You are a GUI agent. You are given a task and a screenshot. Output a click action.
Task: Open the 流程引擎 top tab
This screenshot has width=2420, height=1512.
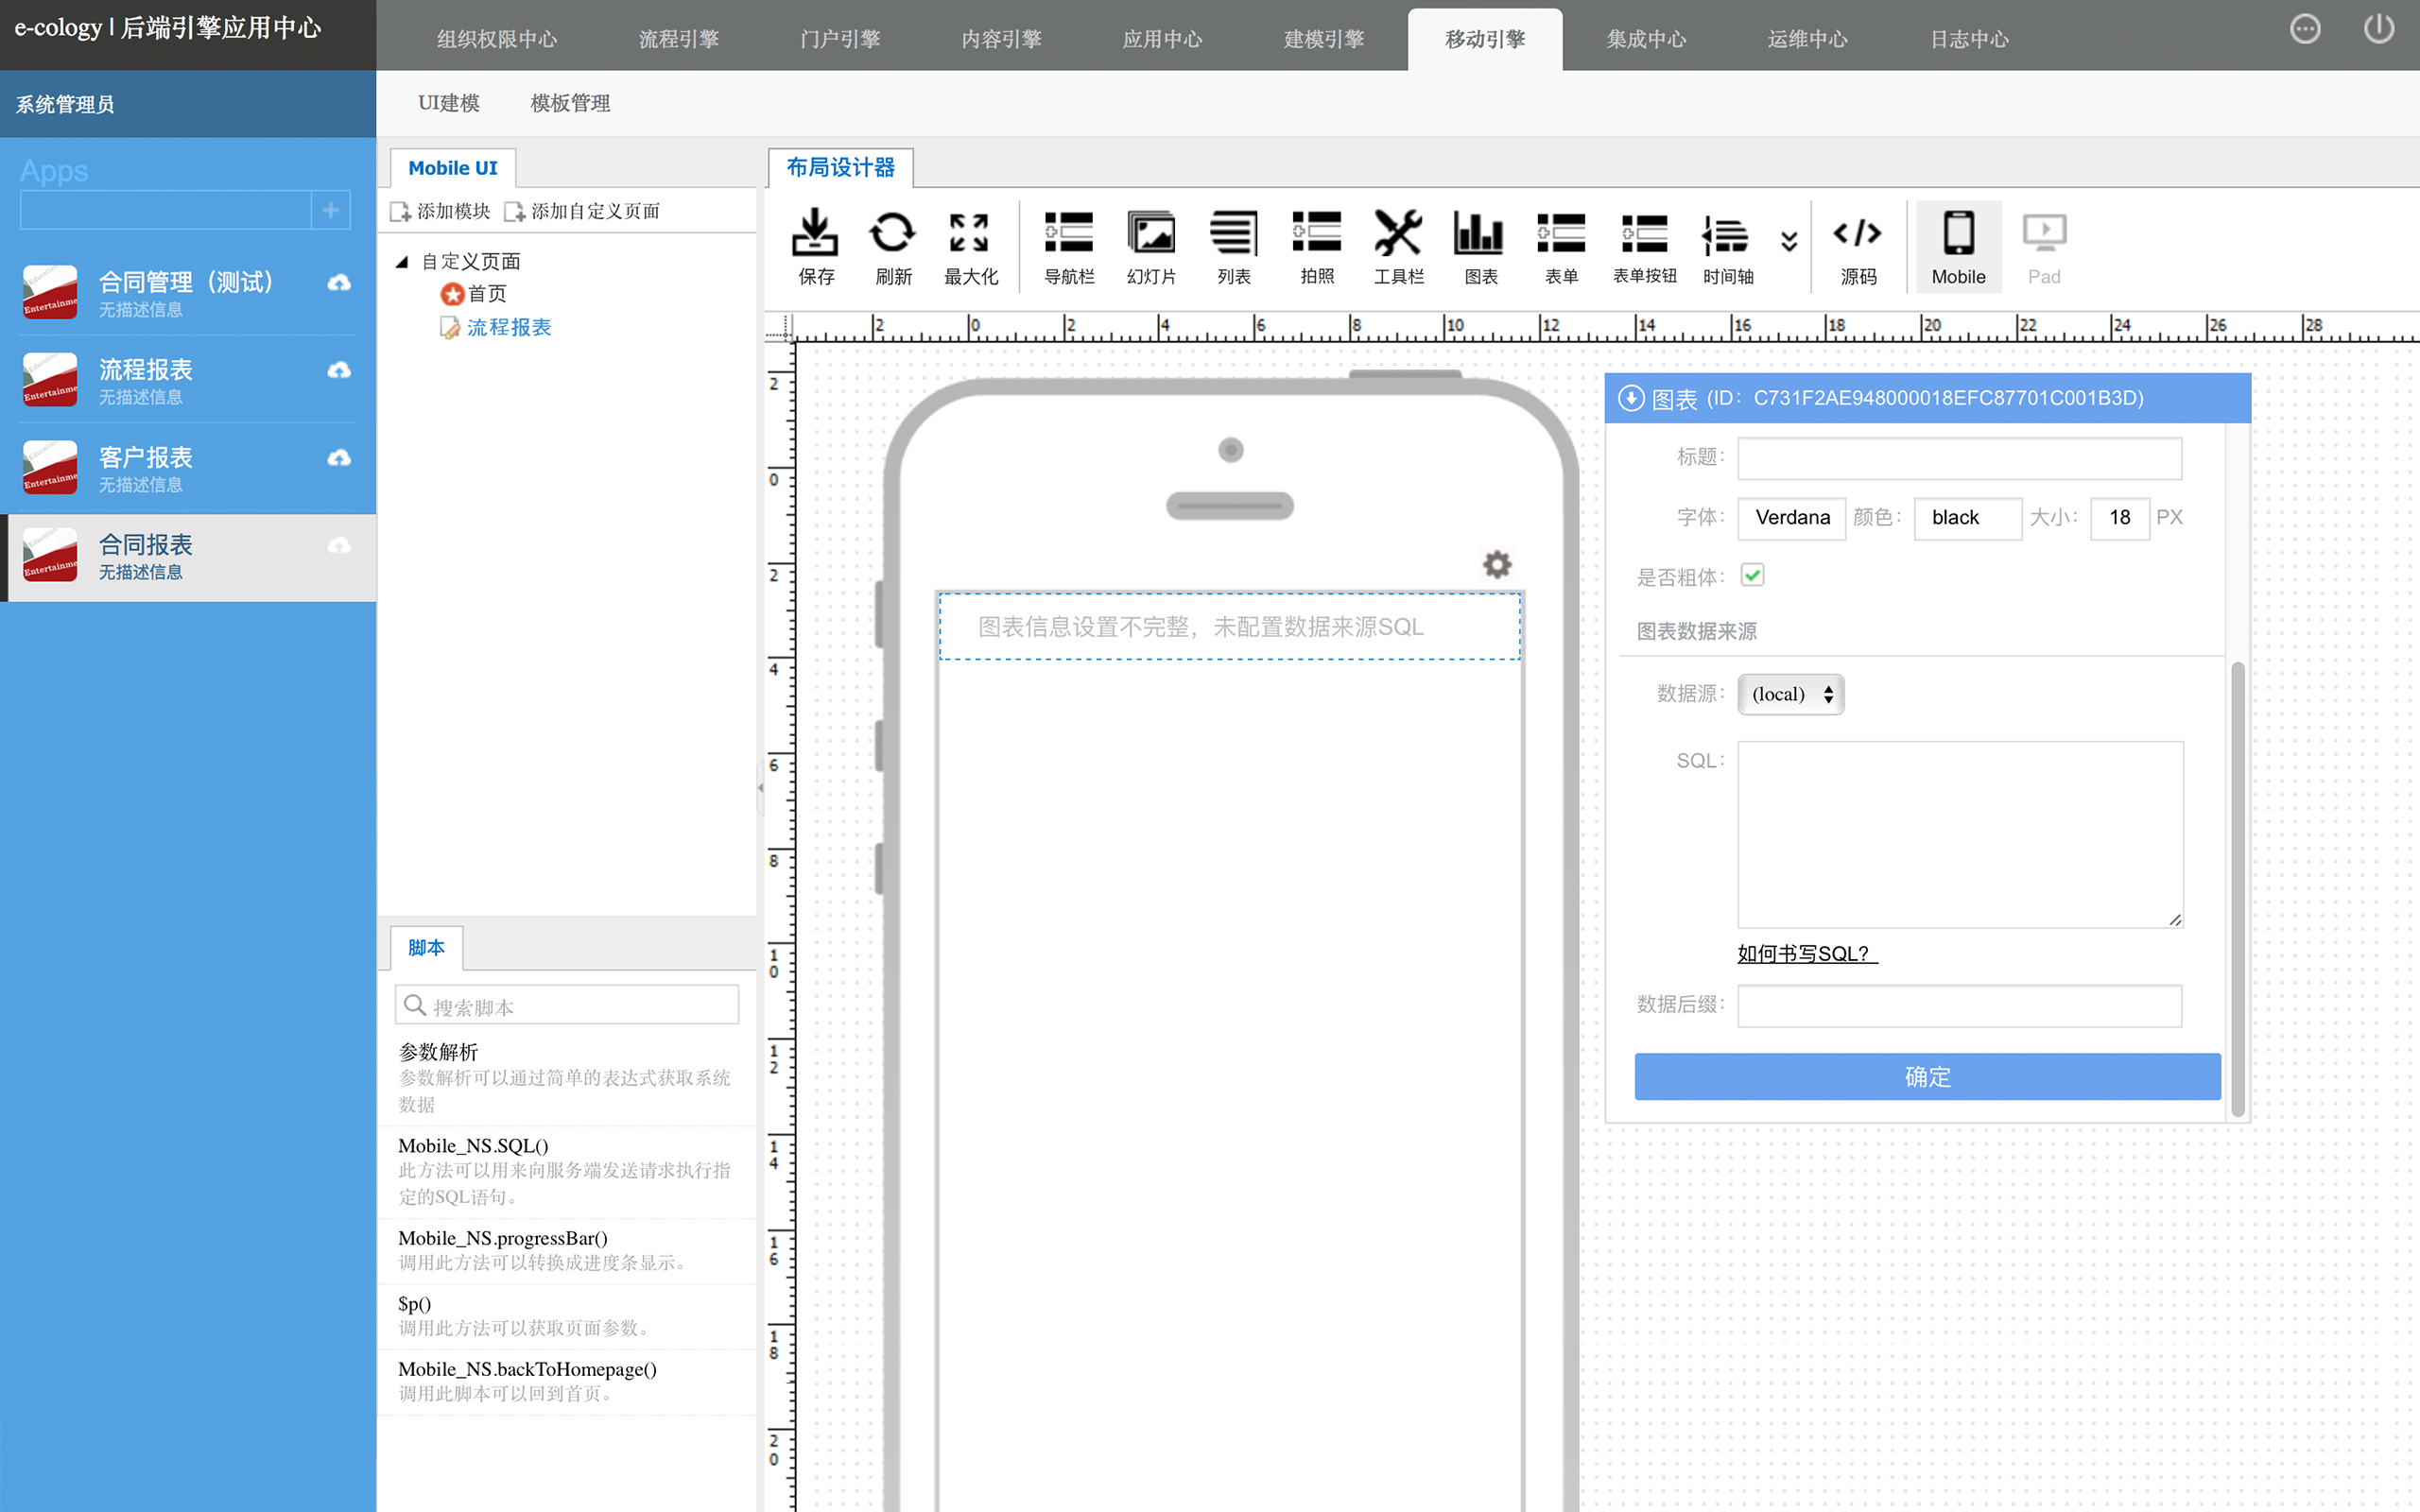tap(679, 39)
